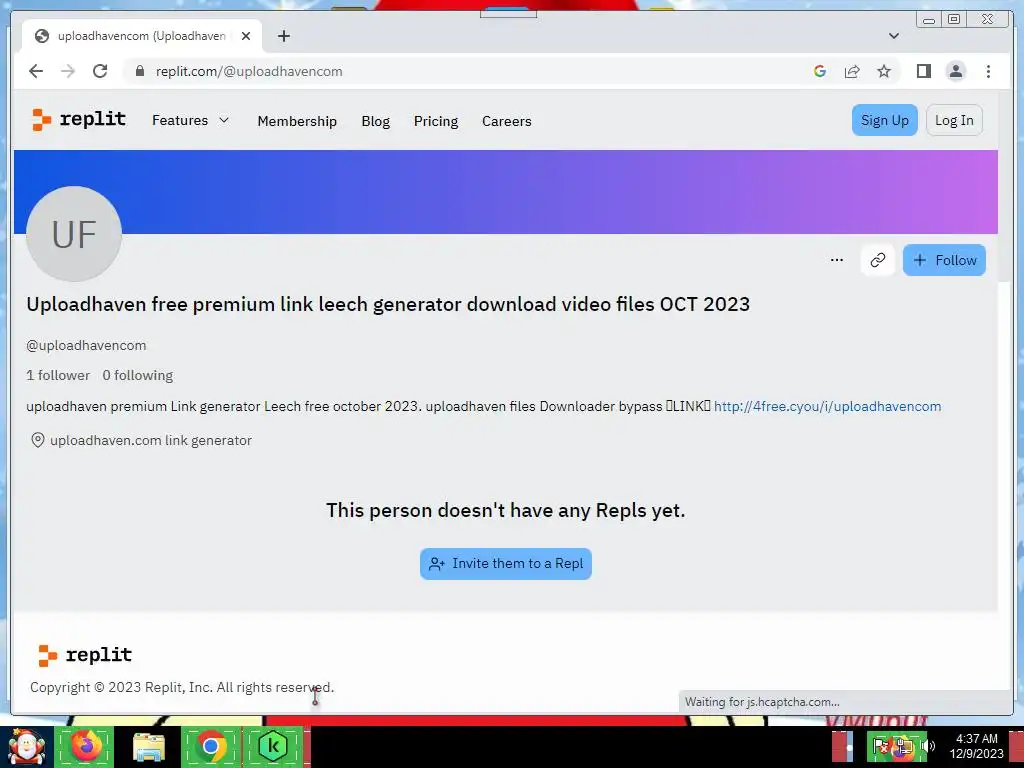Open Chrome's three-dot menu

click(988, 71)
